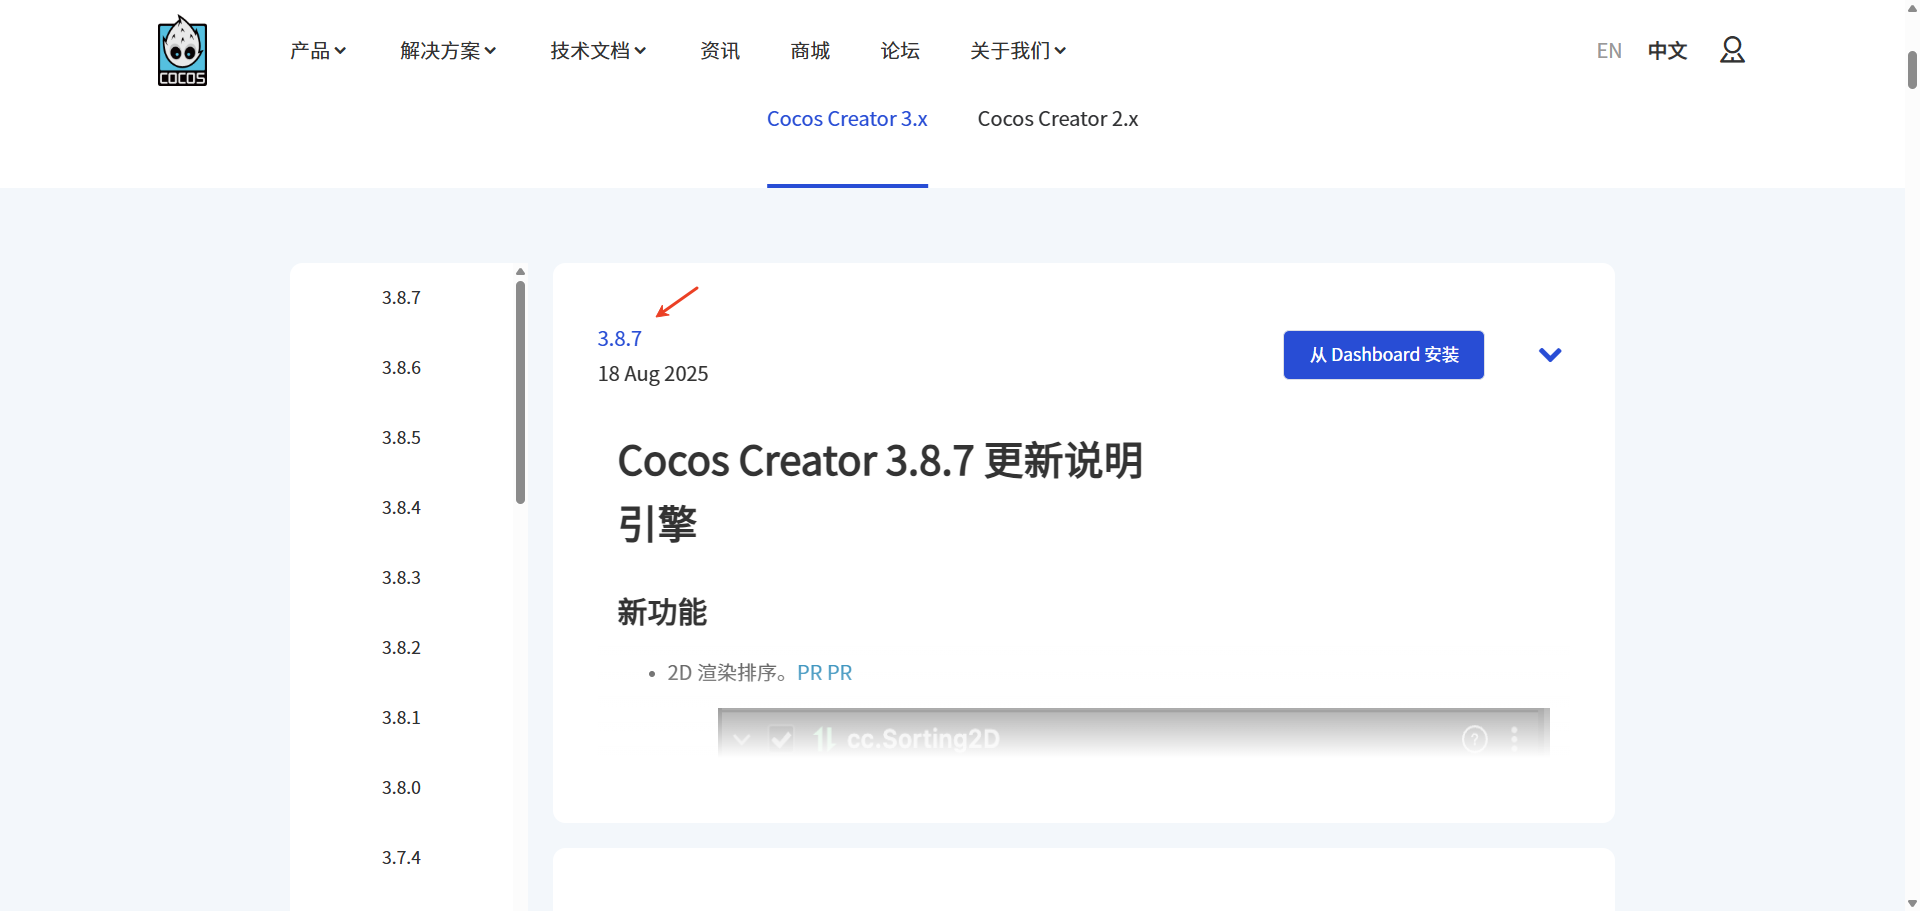The height and width of the screenshot is (911, 1920).
Task: Click the 新功能 section heading
Action: click(x=662, y=612)
